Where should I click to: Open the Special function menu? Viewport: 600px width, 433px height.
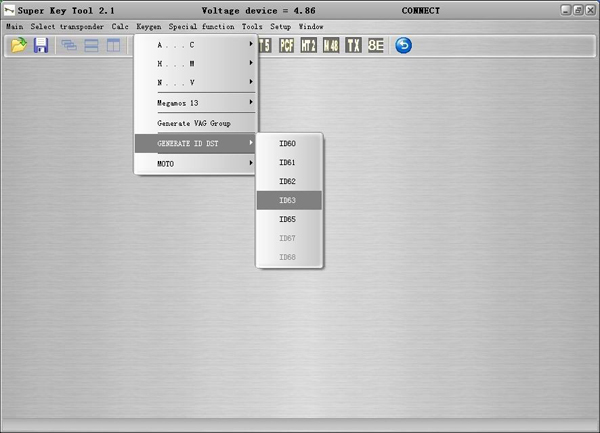(x=201, y=26)
